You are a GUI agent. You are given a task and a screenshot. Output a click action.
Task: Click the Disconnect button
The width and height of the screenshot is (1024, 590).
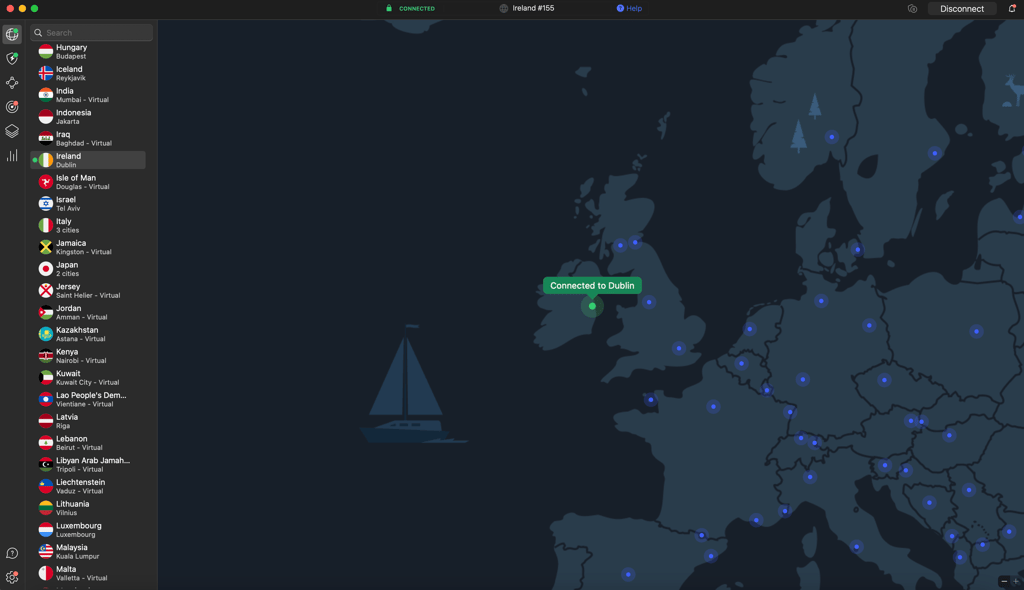click(961, 8)
